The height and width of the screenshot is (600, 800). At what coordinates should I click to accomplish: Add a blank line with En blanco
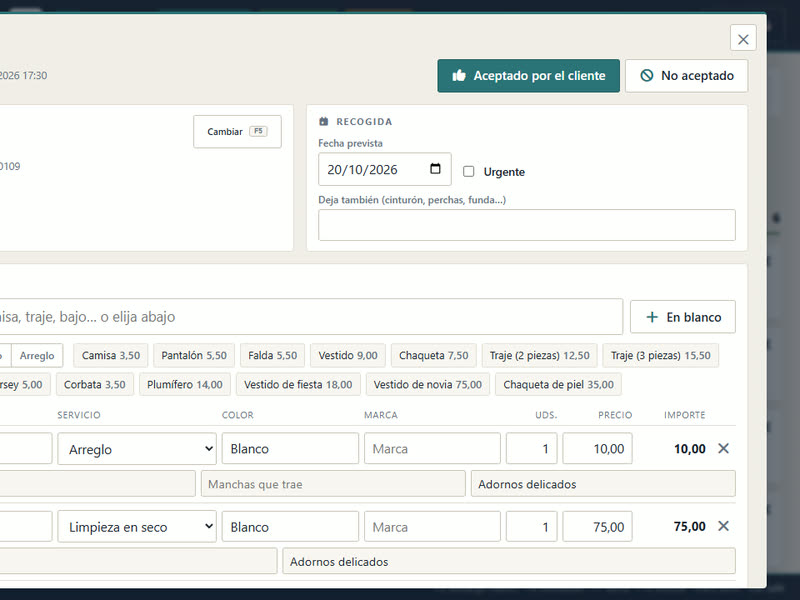pos(683,317)
